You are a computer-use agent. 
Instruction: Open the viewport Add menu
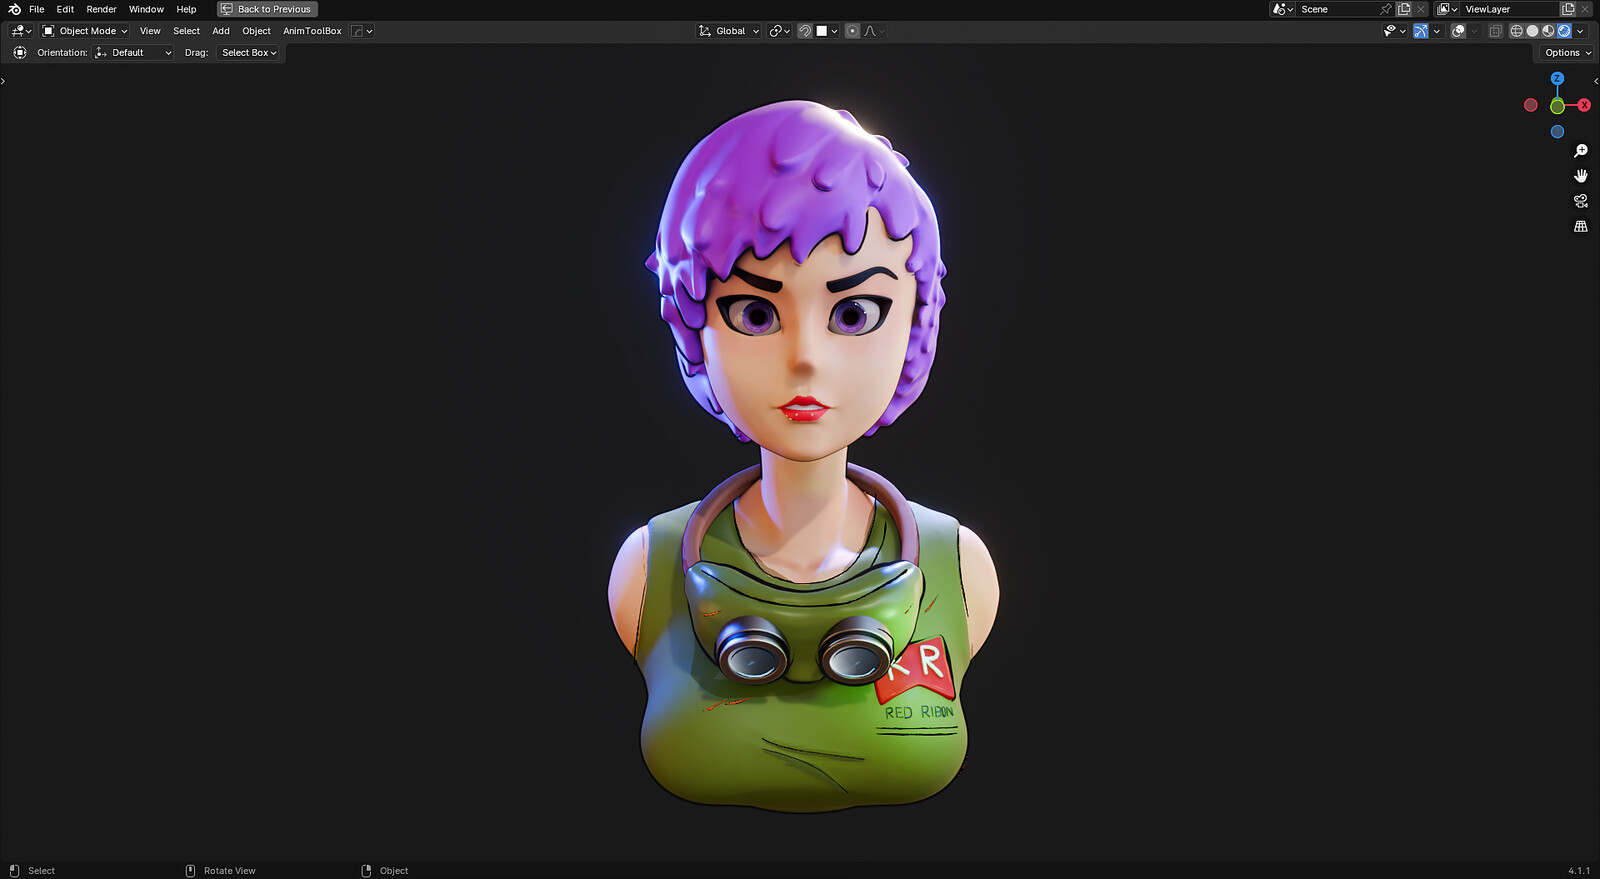coord(221,31)
